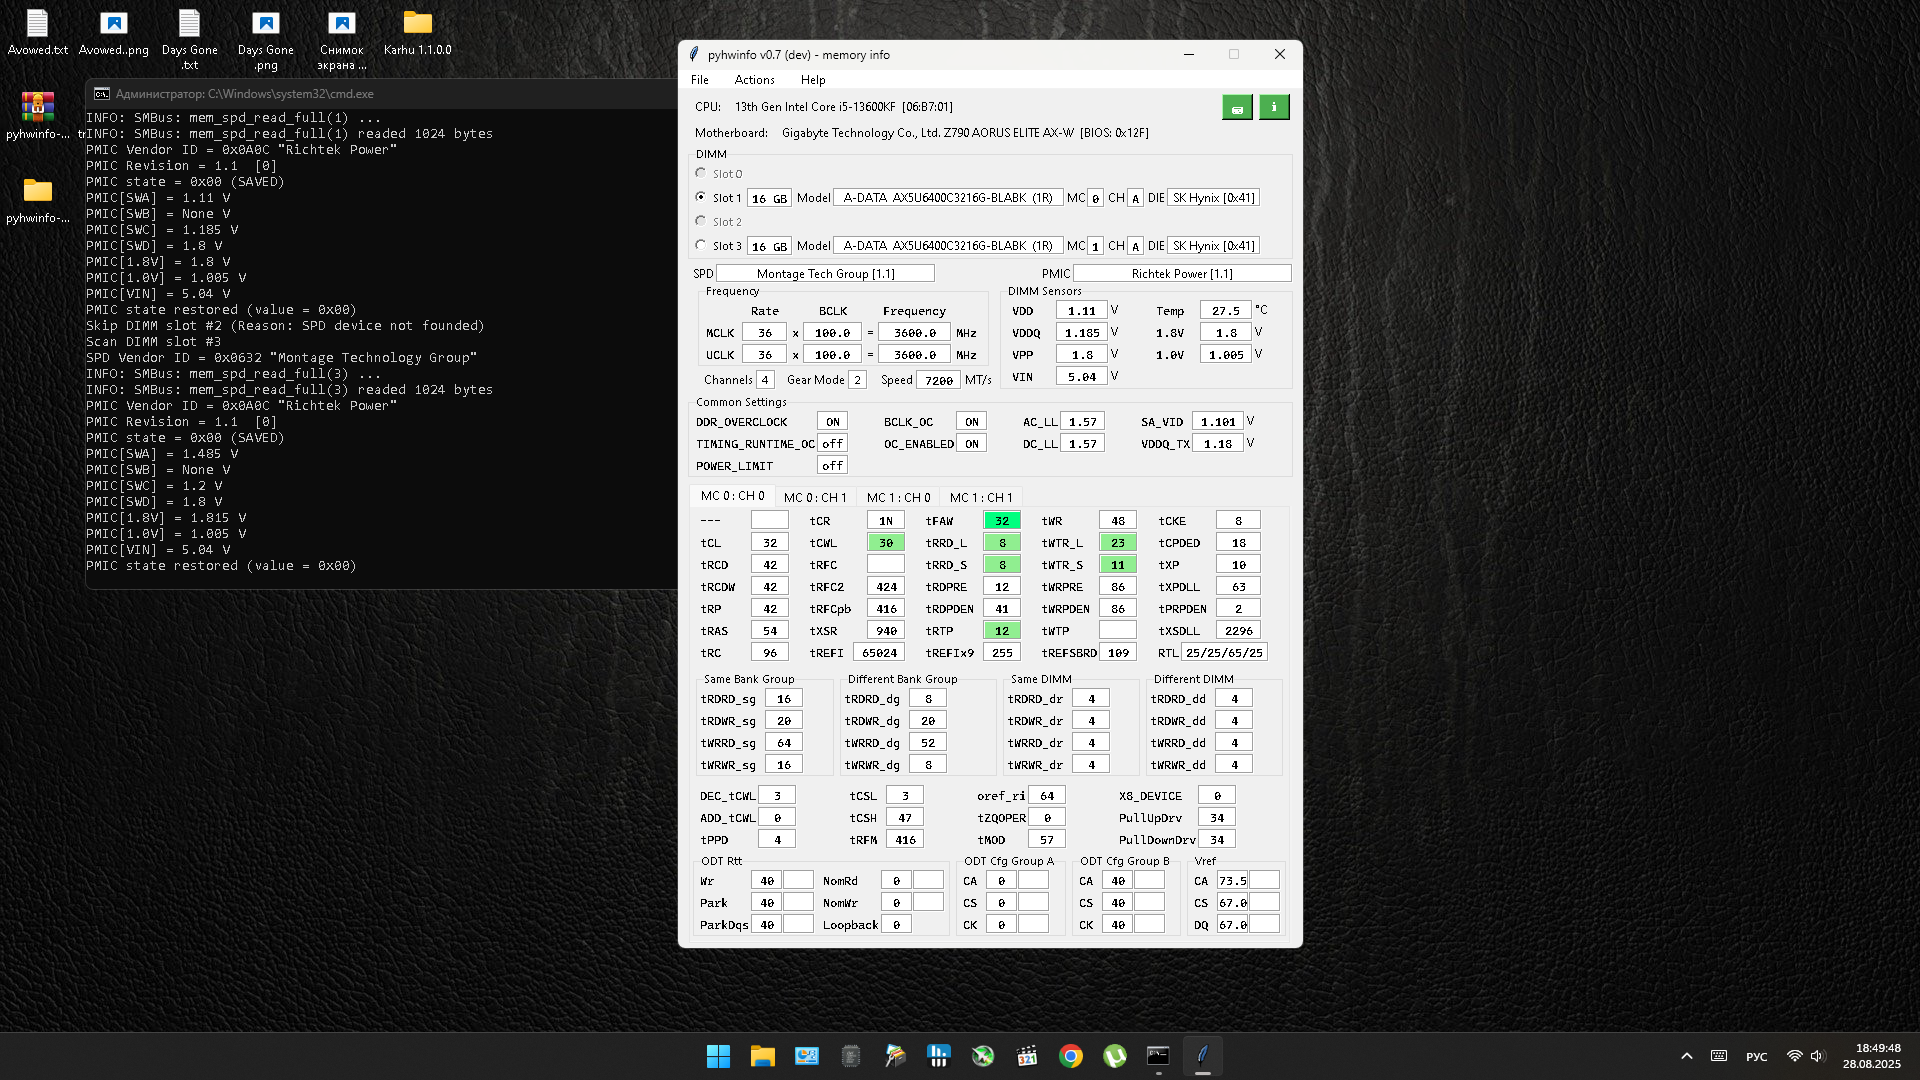The width and height of the screenshot is (1920, 1080).
Task: Open uTorrent from the taskbar
Action: (x=1115, y=1056)
